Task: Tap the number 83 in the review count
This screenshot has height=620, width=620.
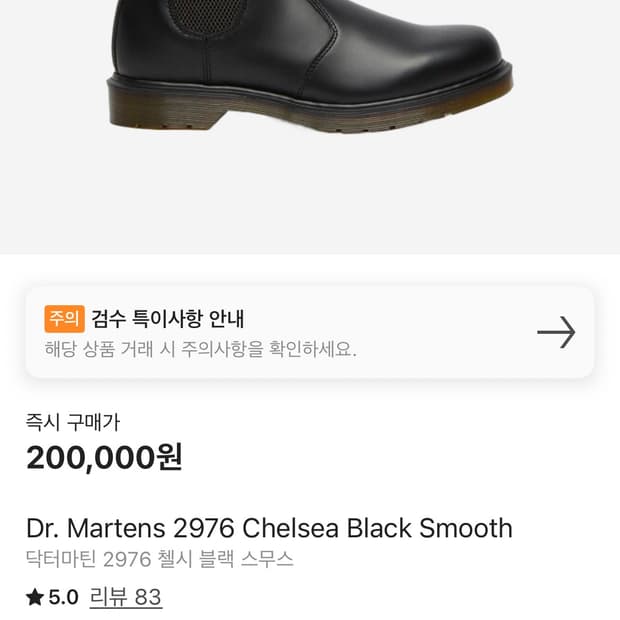Action: point(147,598)
